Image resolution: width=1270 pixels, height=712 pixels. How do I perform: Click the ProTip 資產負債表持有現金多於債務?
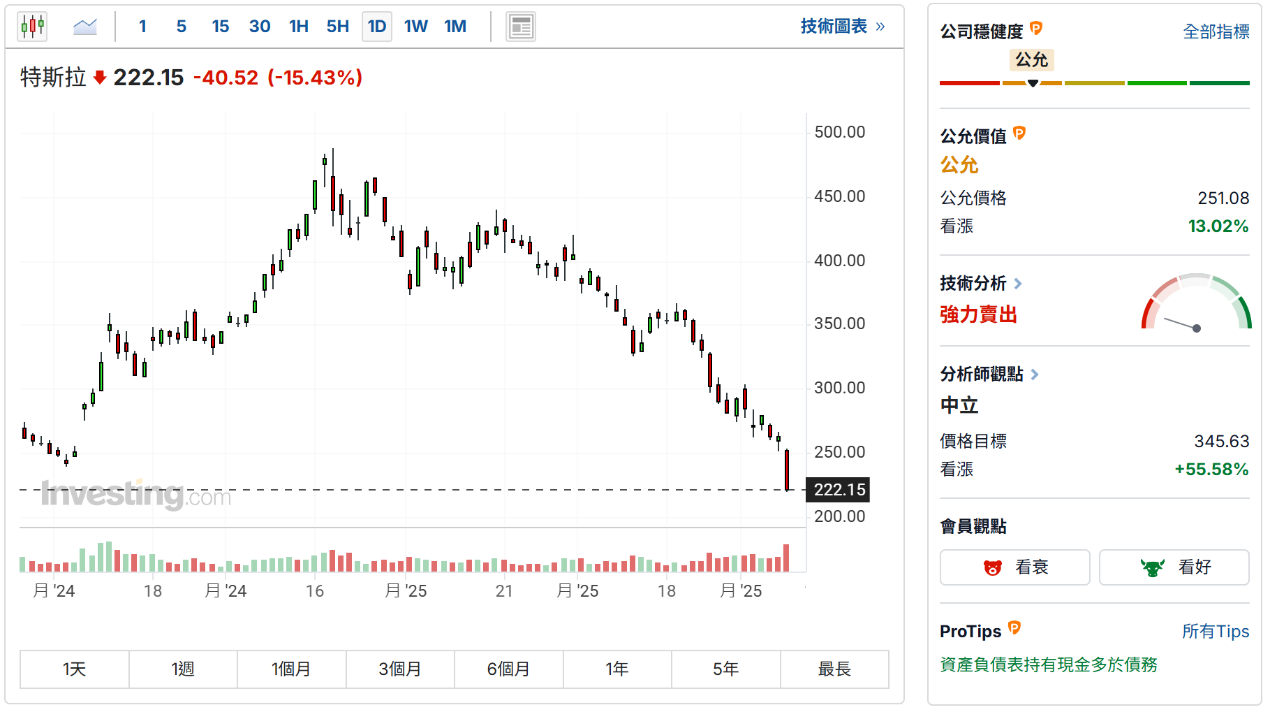pos(1049,664)
